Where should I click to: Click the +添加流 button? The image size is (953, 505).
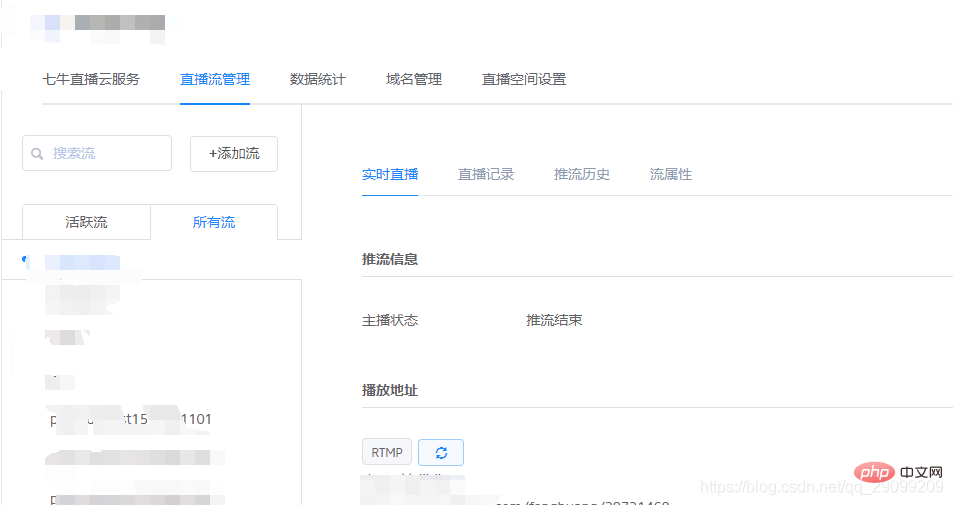pos(234,154)
